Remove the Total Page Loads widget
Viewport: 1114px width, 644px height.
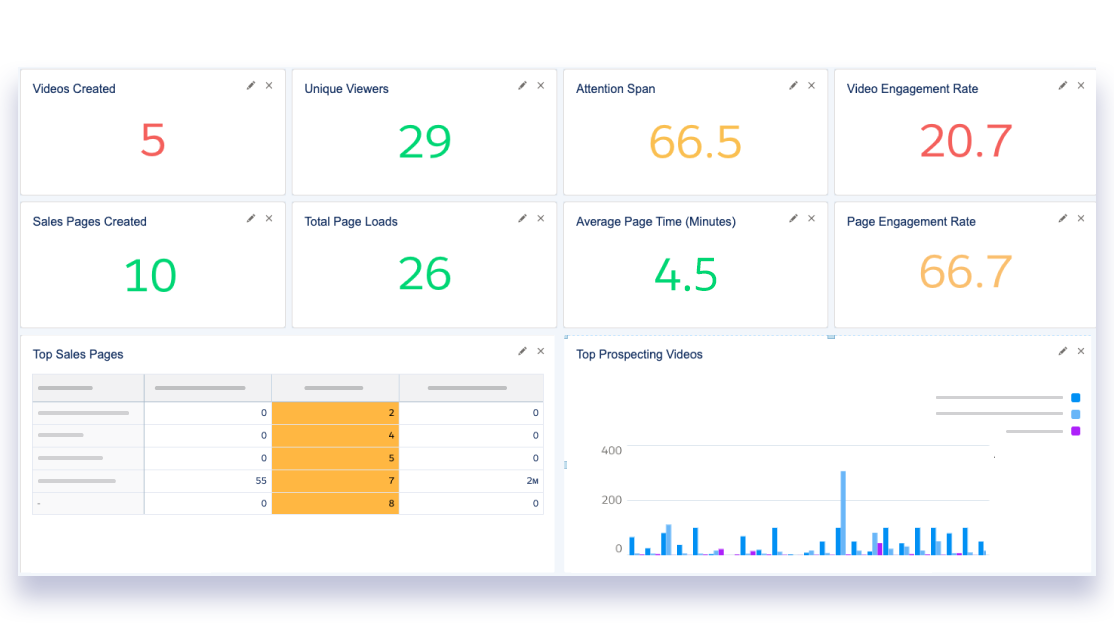pos(540,217)
